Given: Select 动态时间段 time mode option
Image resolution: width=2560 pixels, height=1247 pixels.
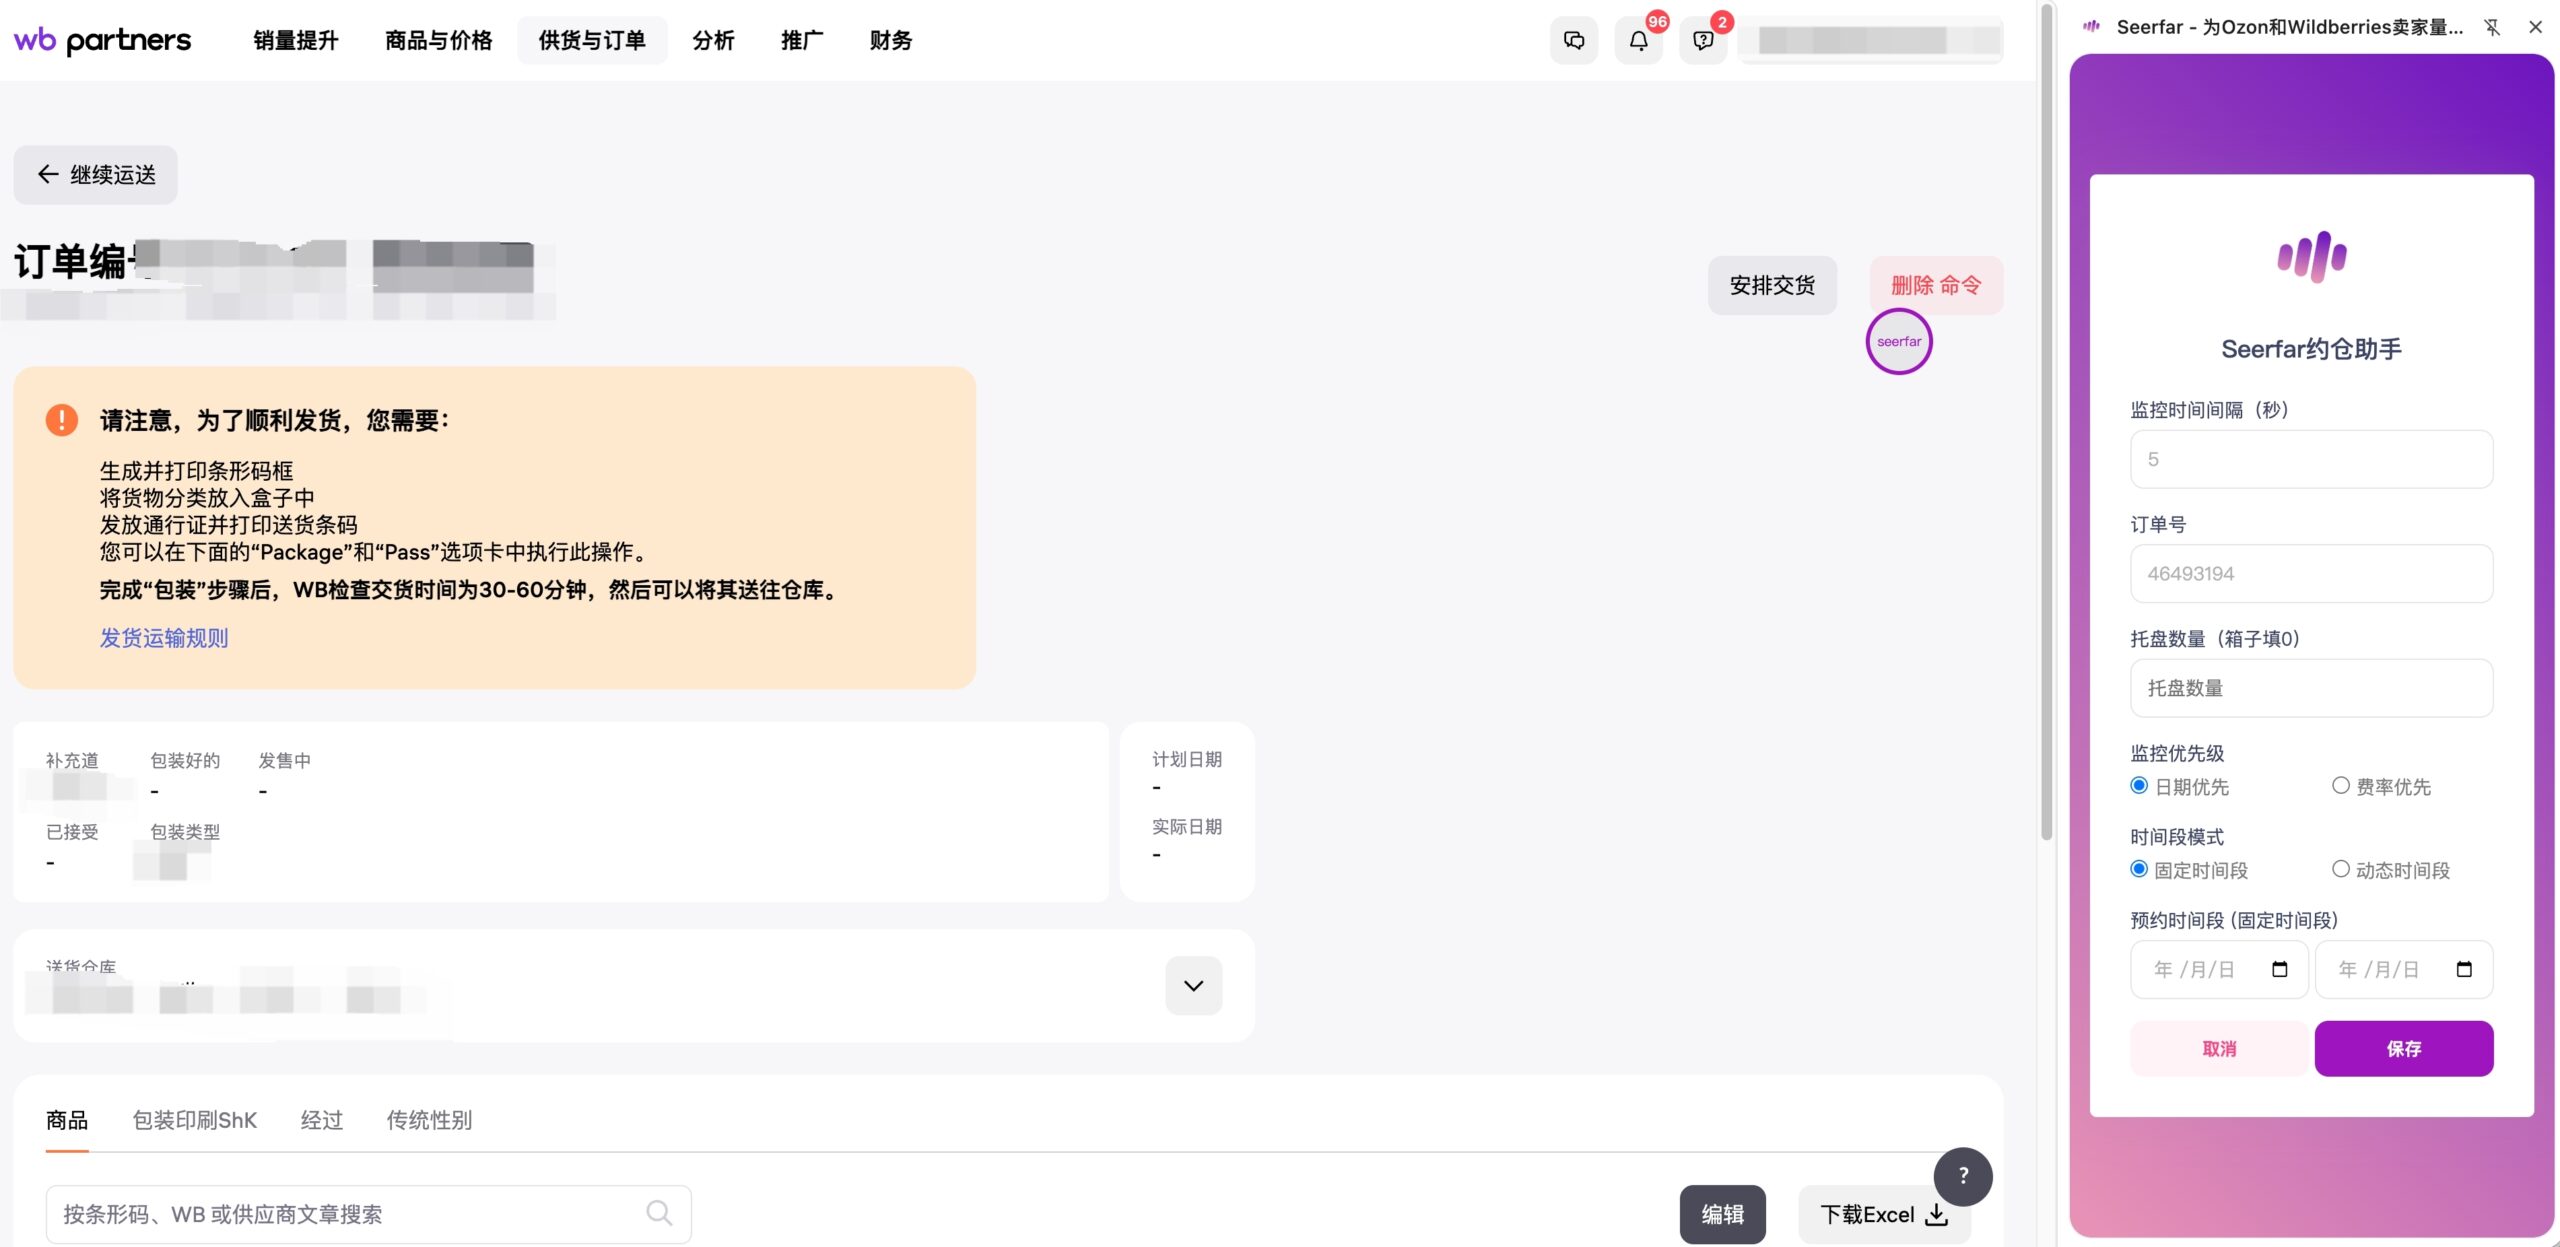Looking at the screenshot, I should (x=2340, y=869).
